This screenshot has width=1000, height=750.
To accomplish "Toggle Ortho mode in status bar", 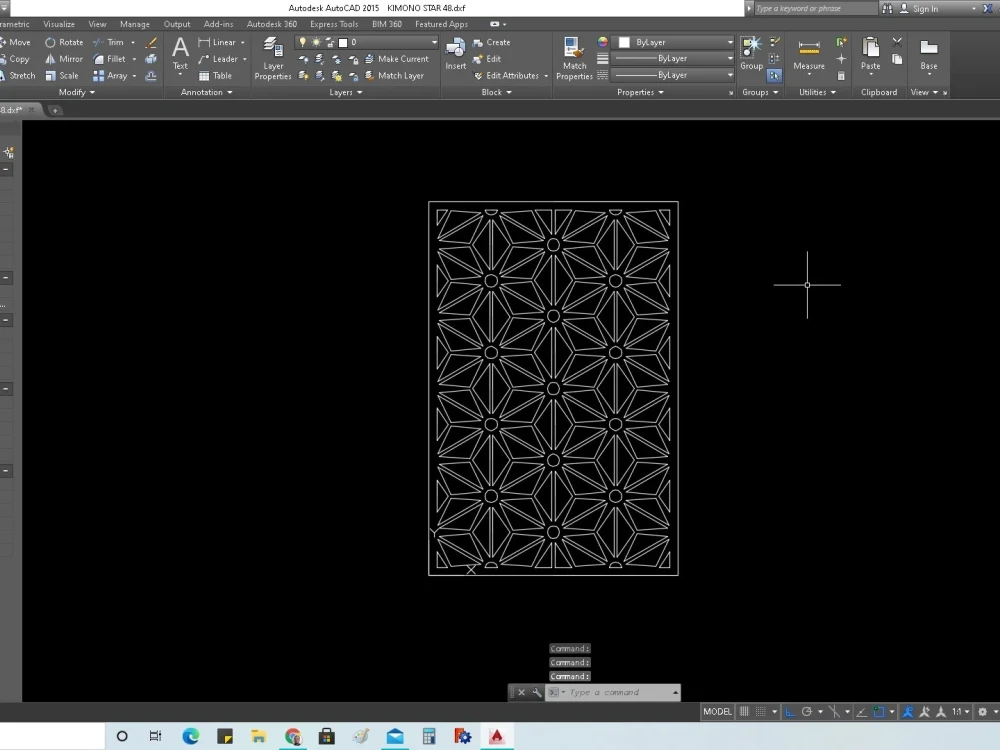I will coord(790,712).
